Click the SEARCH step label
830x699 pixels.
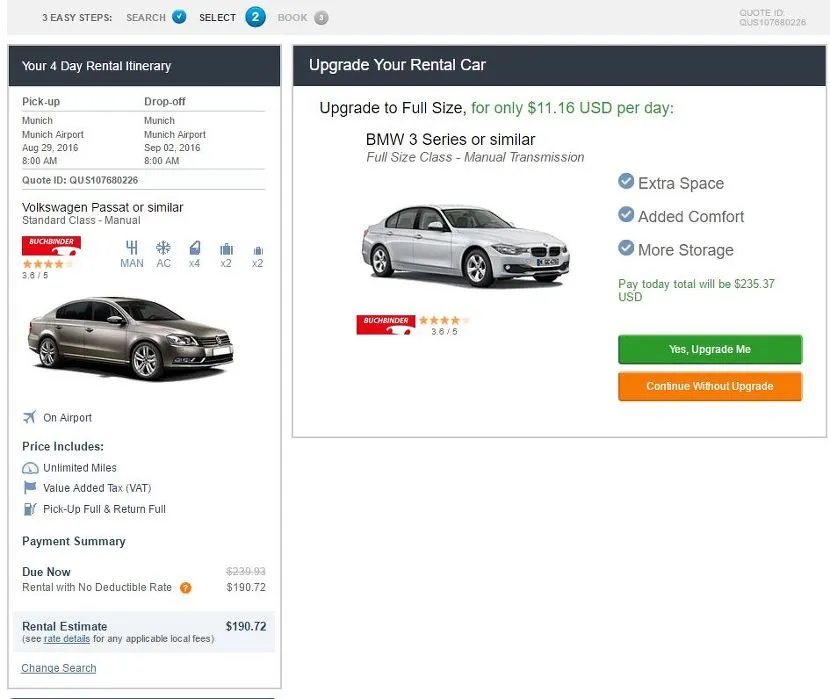[x=146, y=17]
